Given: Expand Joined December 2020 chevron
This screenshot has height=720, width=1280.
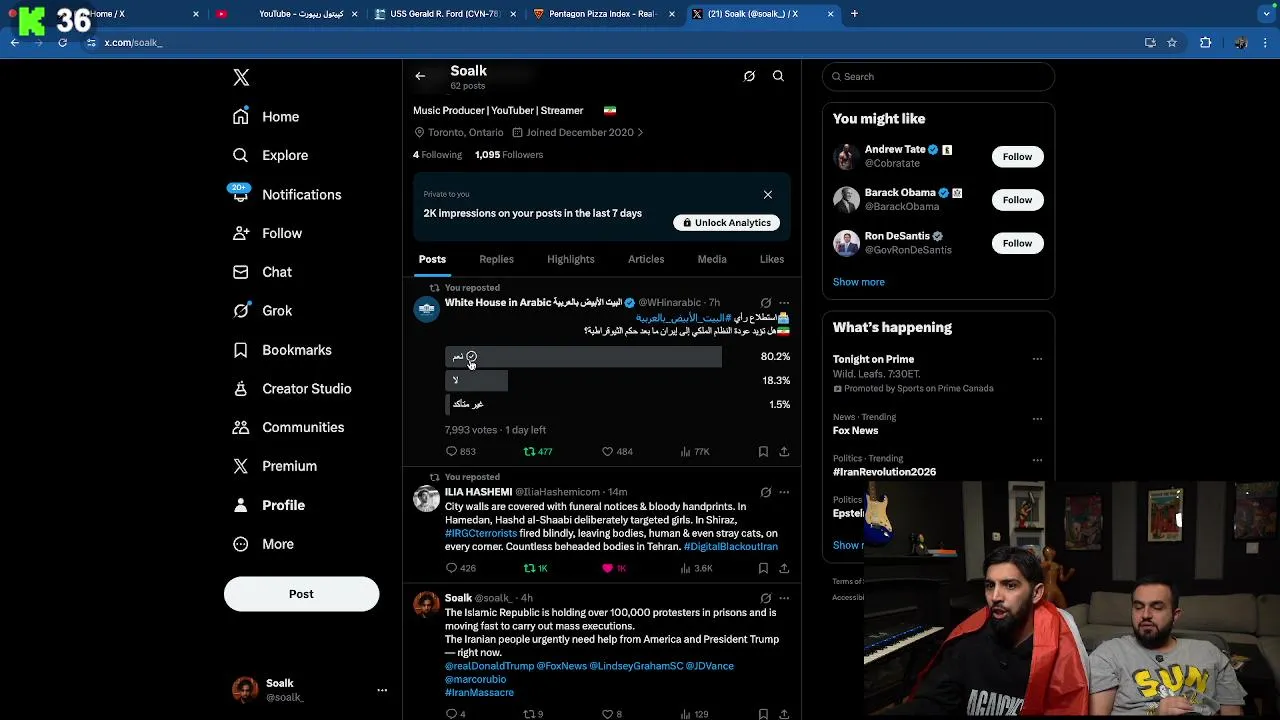Looking at the screenshot, I should pos(640,132).
